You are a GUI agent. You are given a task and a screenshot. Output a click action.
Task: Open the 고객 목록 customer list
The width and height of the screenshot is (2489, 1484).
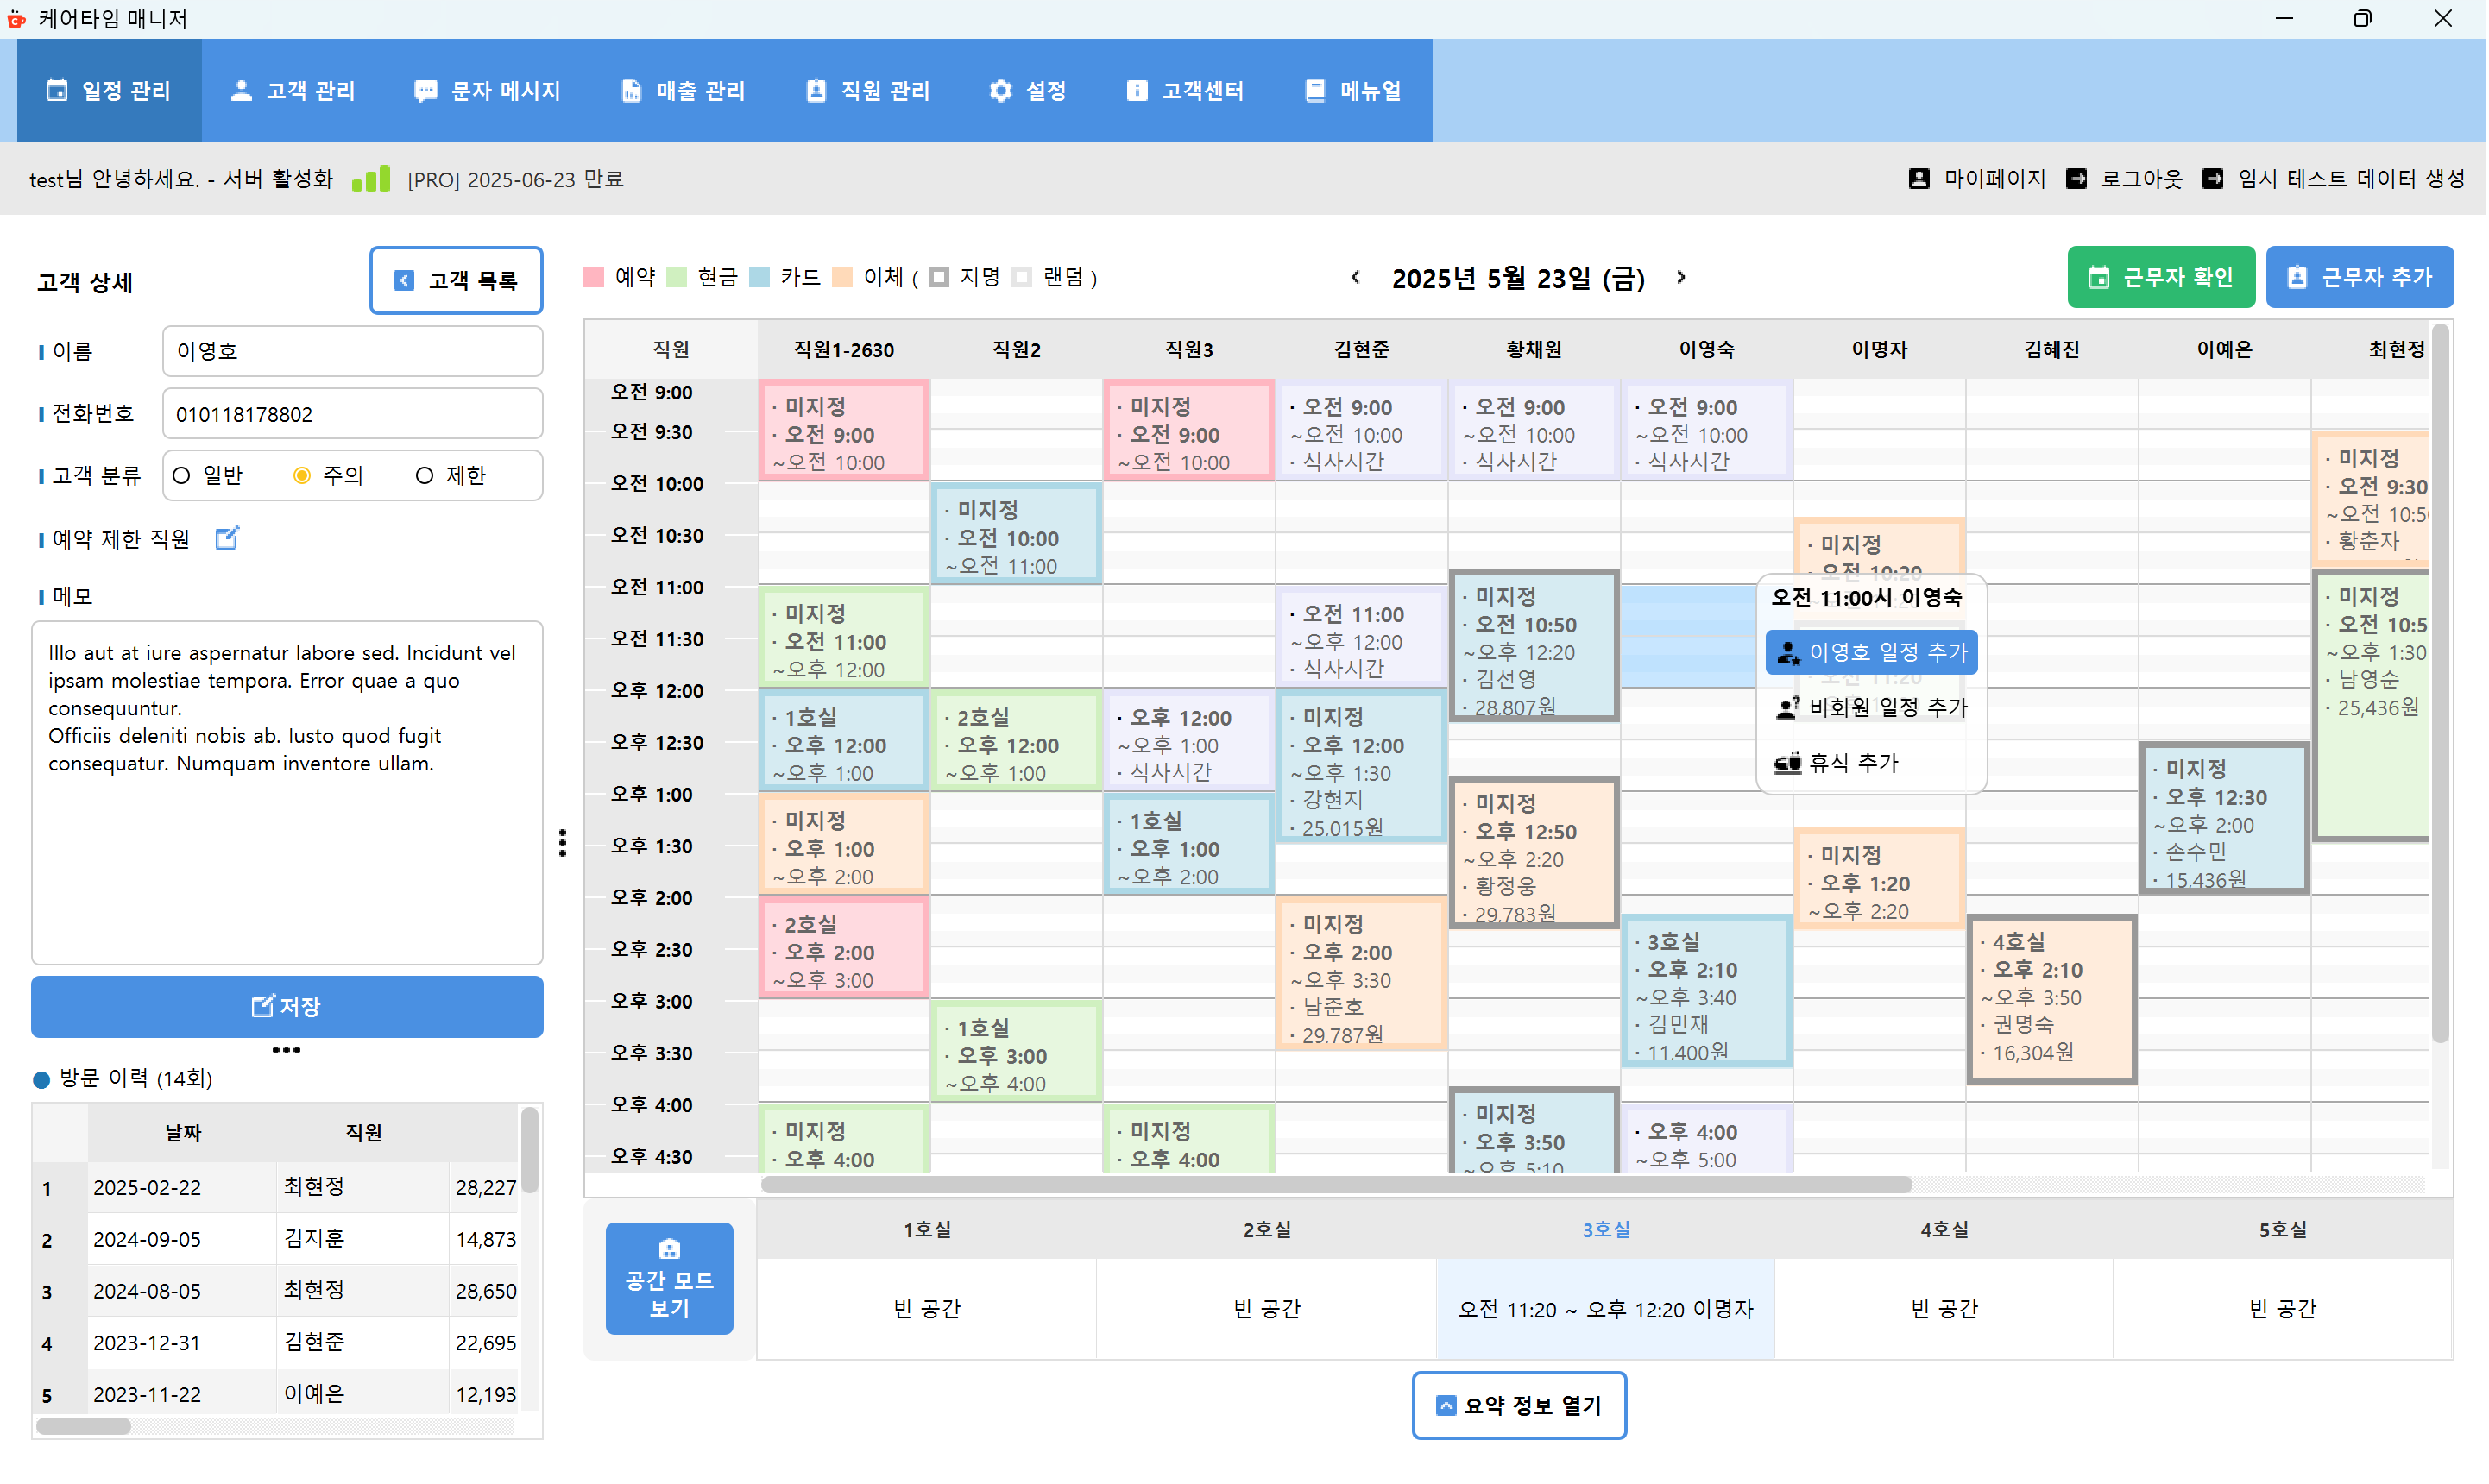[456, 281]
